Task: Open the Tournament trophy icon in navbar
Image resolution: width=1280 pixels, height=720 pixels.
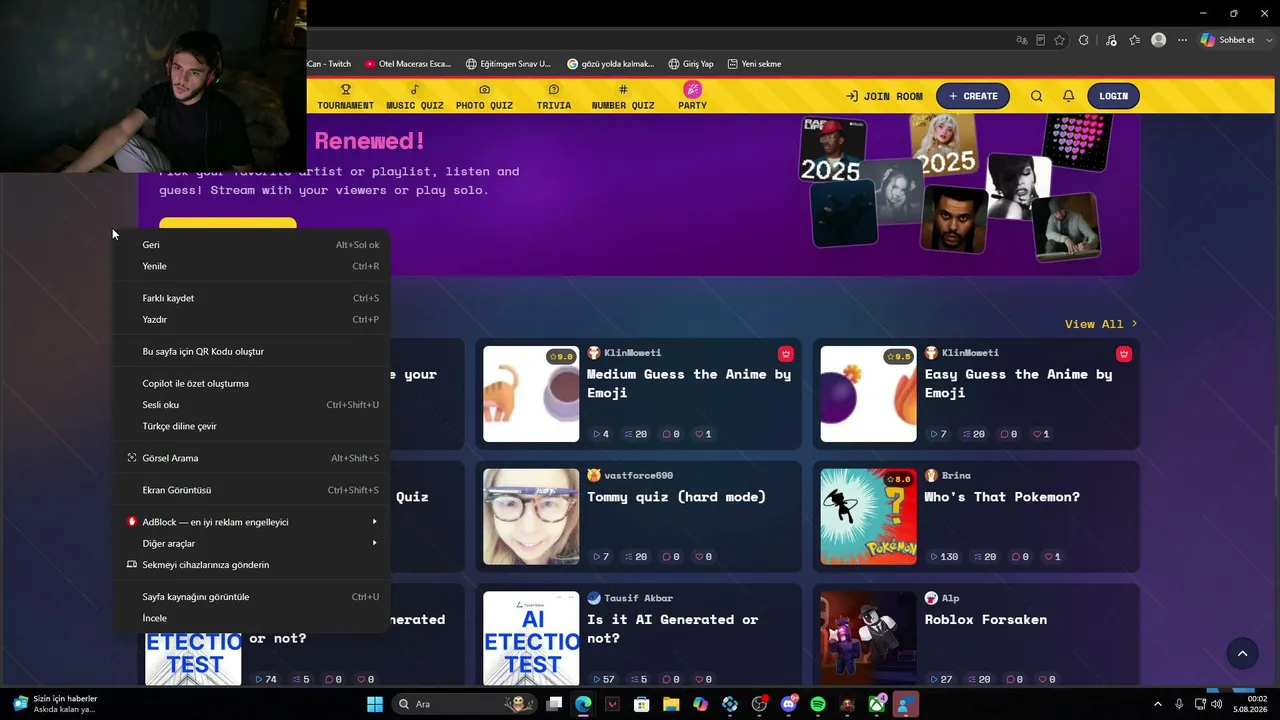Action: [x=346, y=89]
